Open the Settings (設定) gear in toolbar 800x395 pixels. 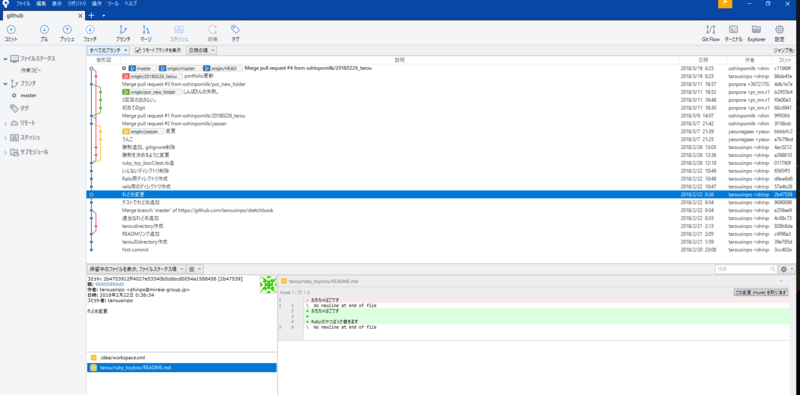coord(780,30)
